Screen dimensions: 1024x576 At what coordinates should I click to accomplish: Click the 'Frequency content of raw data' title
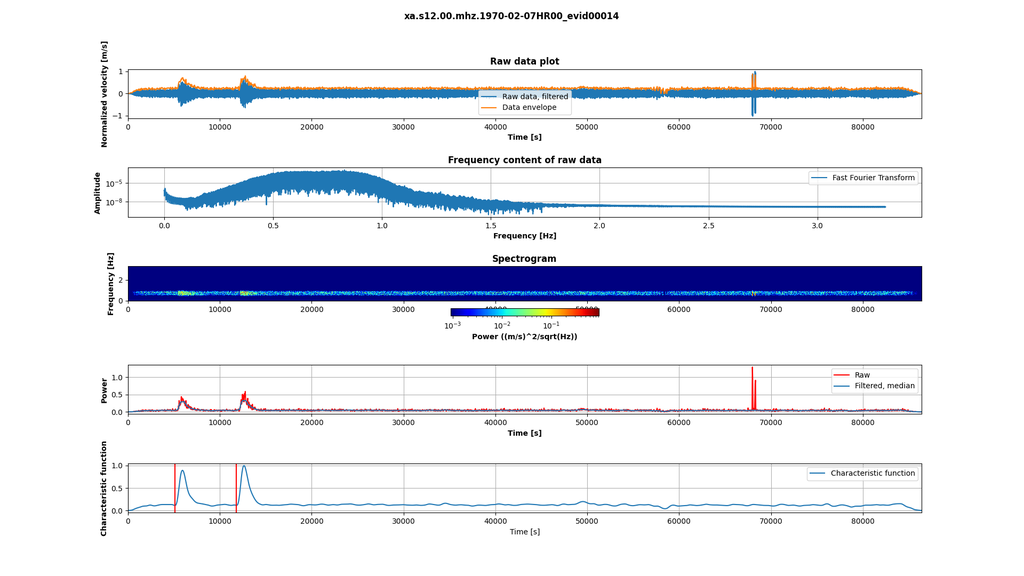point(524,160)
